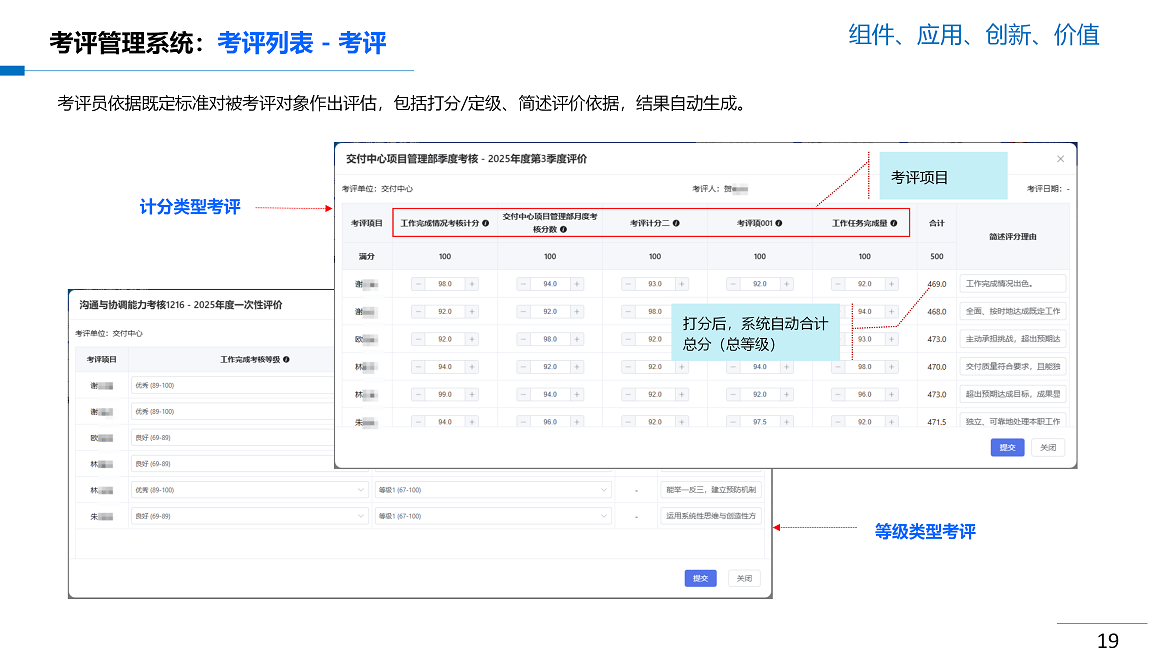
Task: Click 关闭 in the 沟通与协调能力考核 dialog
Action: [x=744, y=578]
